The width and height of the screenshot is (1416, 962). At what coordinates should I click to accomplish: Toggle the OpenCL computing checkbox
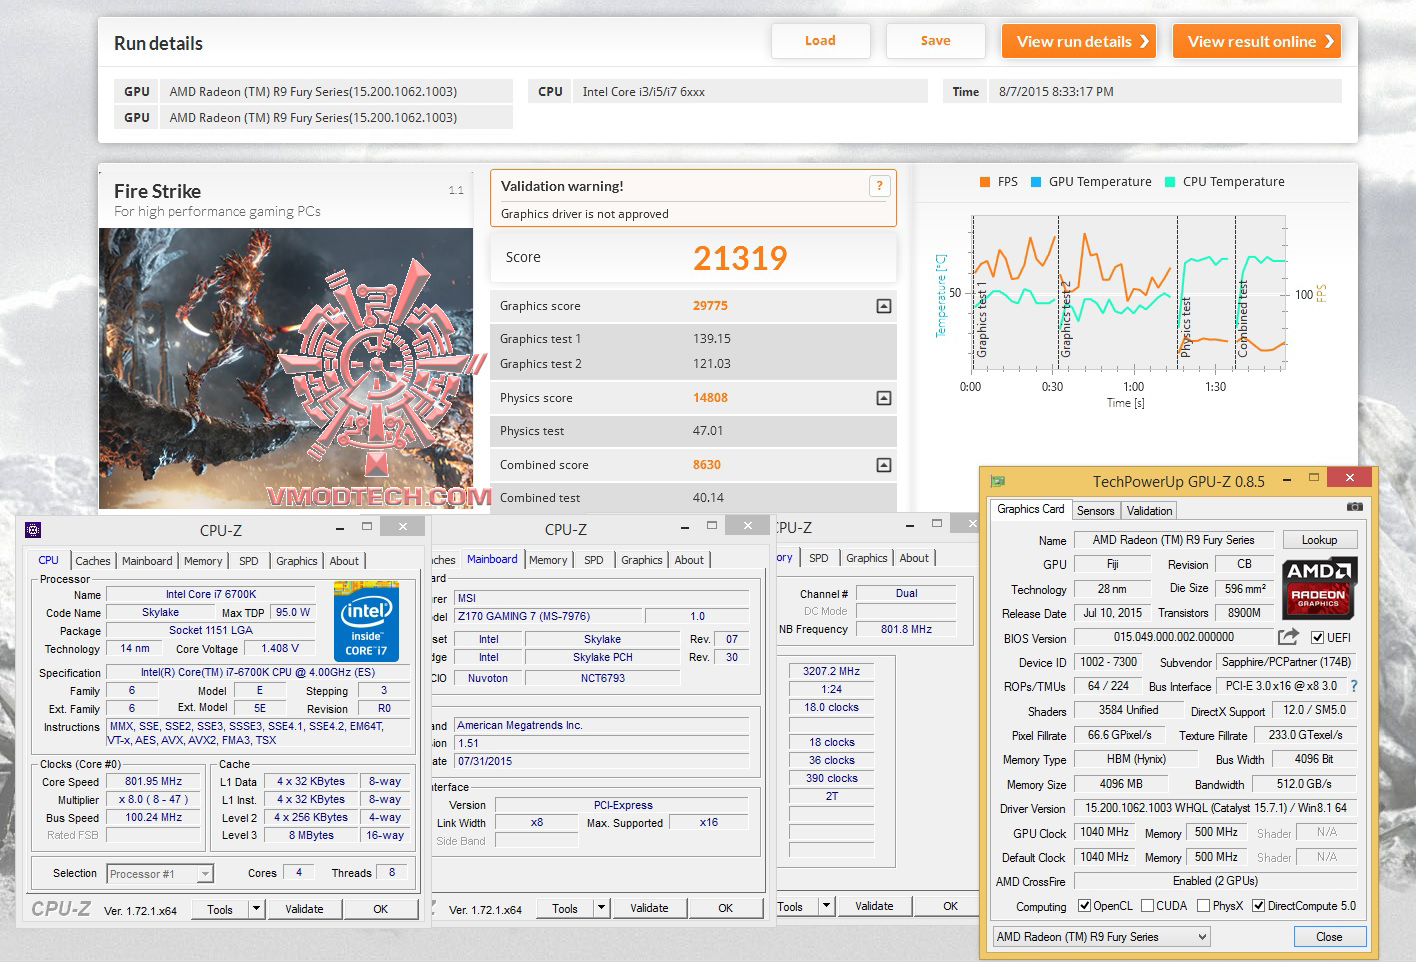1085,906
